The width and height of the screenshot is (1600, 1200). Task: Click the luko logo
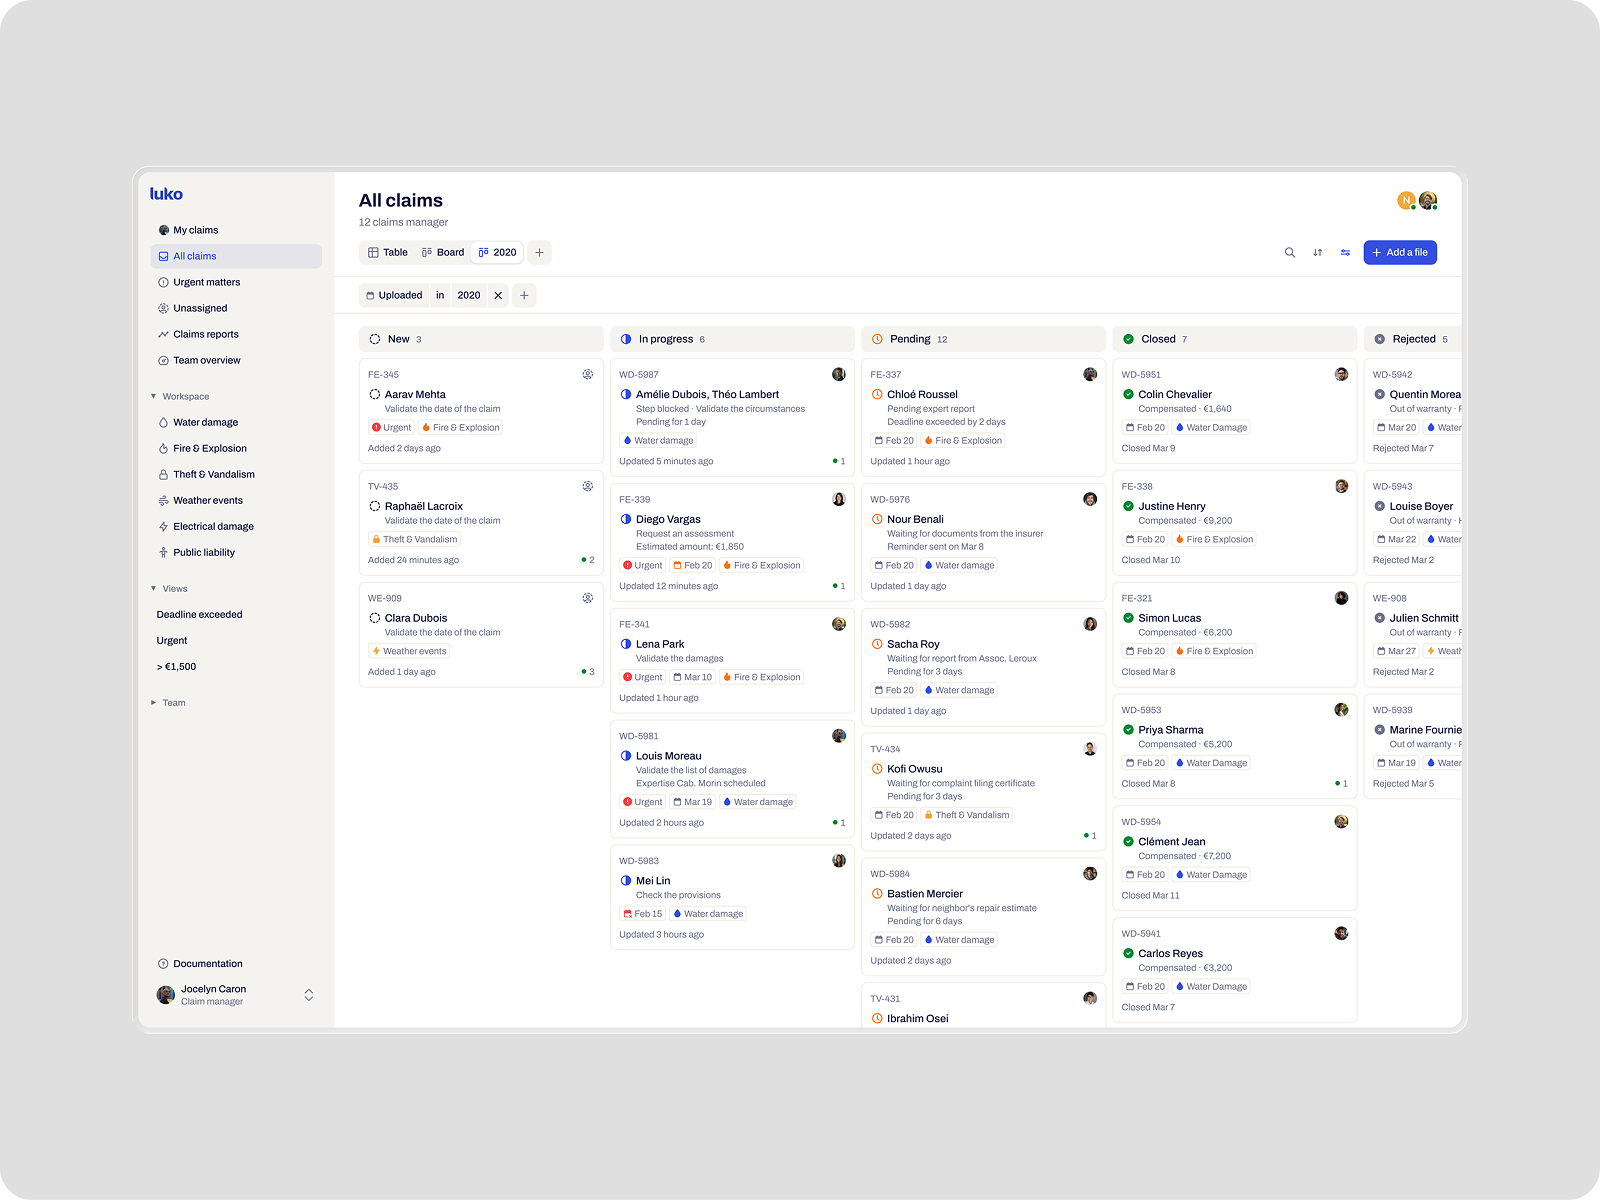167,194
